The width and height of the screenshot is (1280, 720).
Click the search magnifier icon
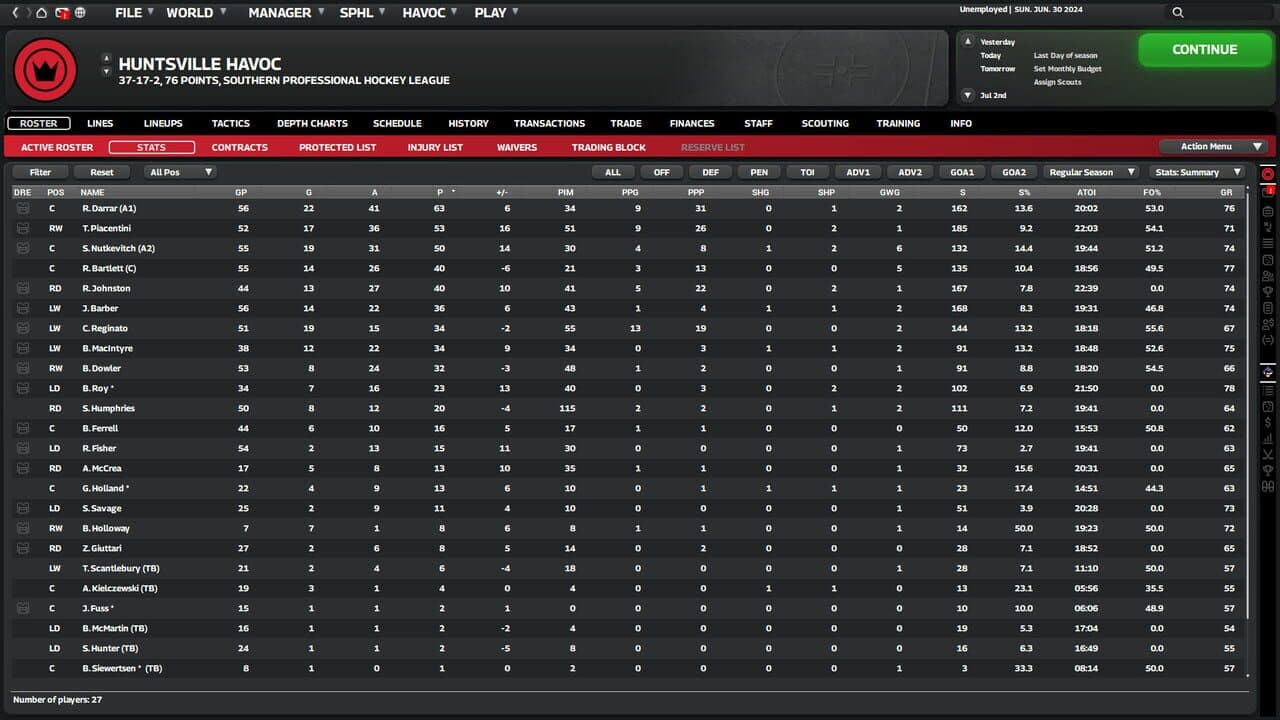[x=1178, y=13]
